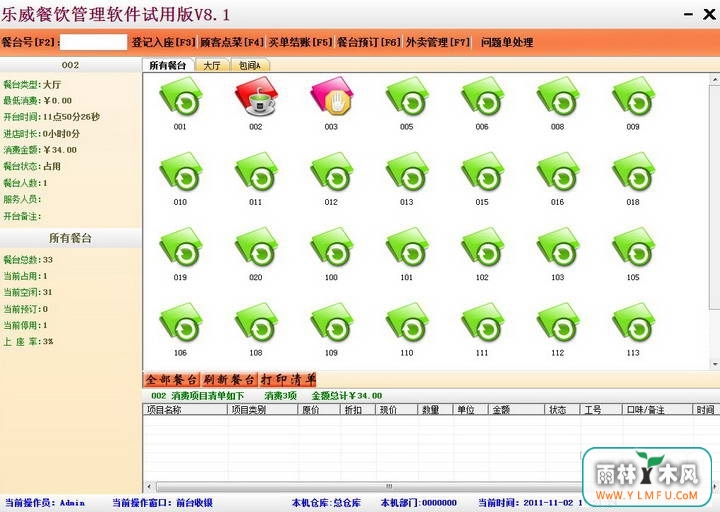
Task: Click the 折扣 column header
Action: coord(358,410)
